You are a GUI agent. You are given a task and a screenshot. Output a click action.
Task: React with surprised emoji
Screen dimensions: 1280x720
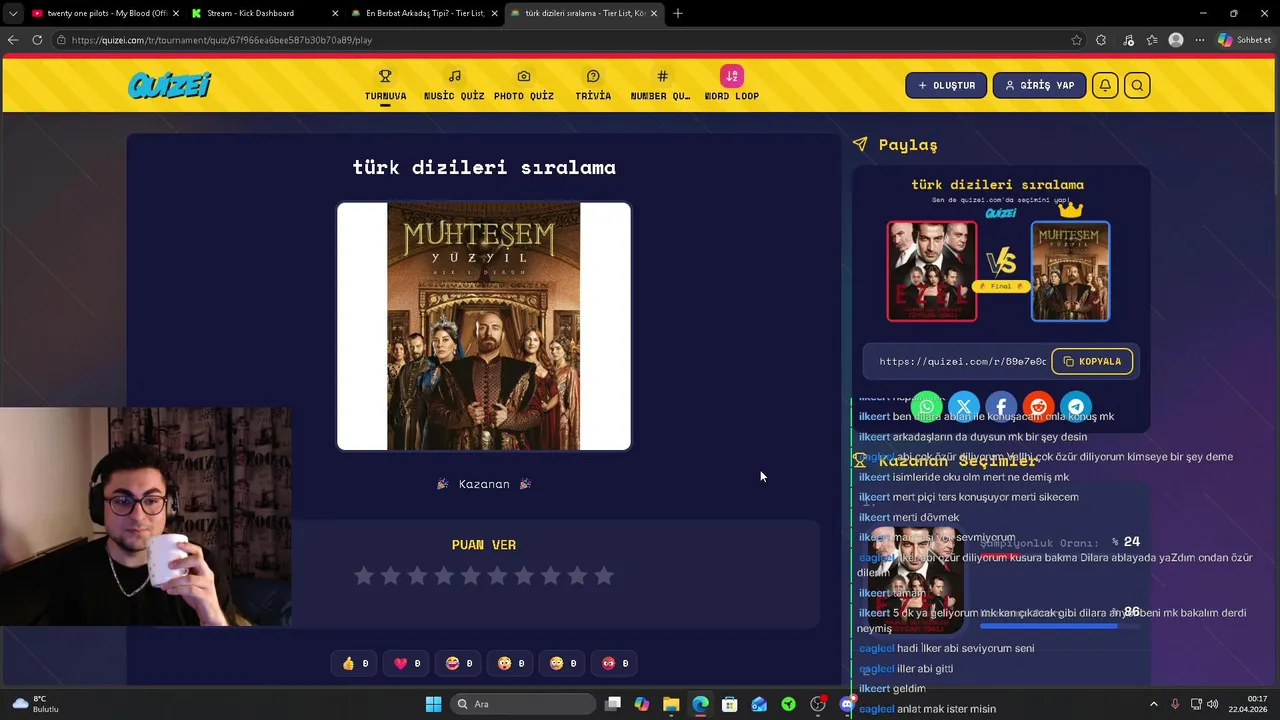[x=510, y=663]
